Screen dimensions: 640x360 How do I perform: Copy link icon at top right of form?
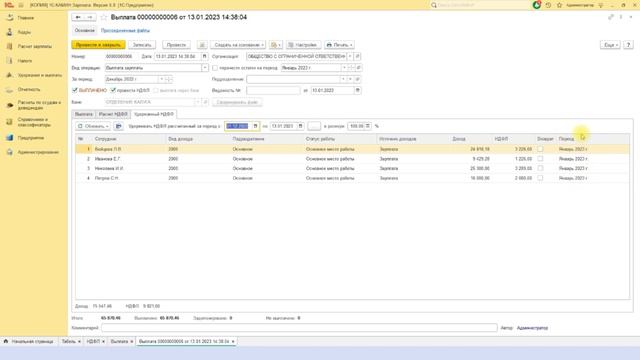(611, 17)
